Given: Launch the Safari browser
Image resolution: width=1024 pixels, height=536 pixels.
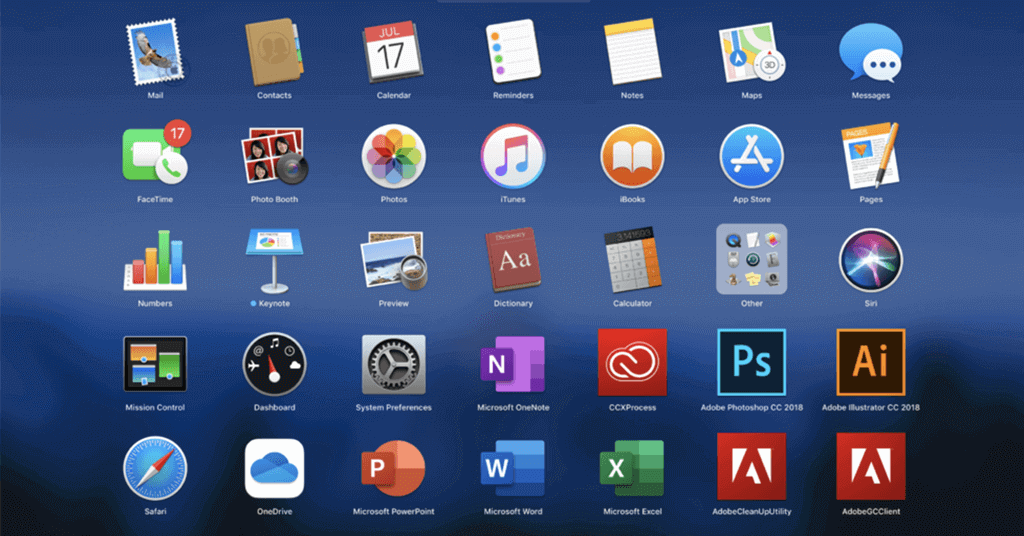Looking at the screenshot, I should (x=155, y=468).
